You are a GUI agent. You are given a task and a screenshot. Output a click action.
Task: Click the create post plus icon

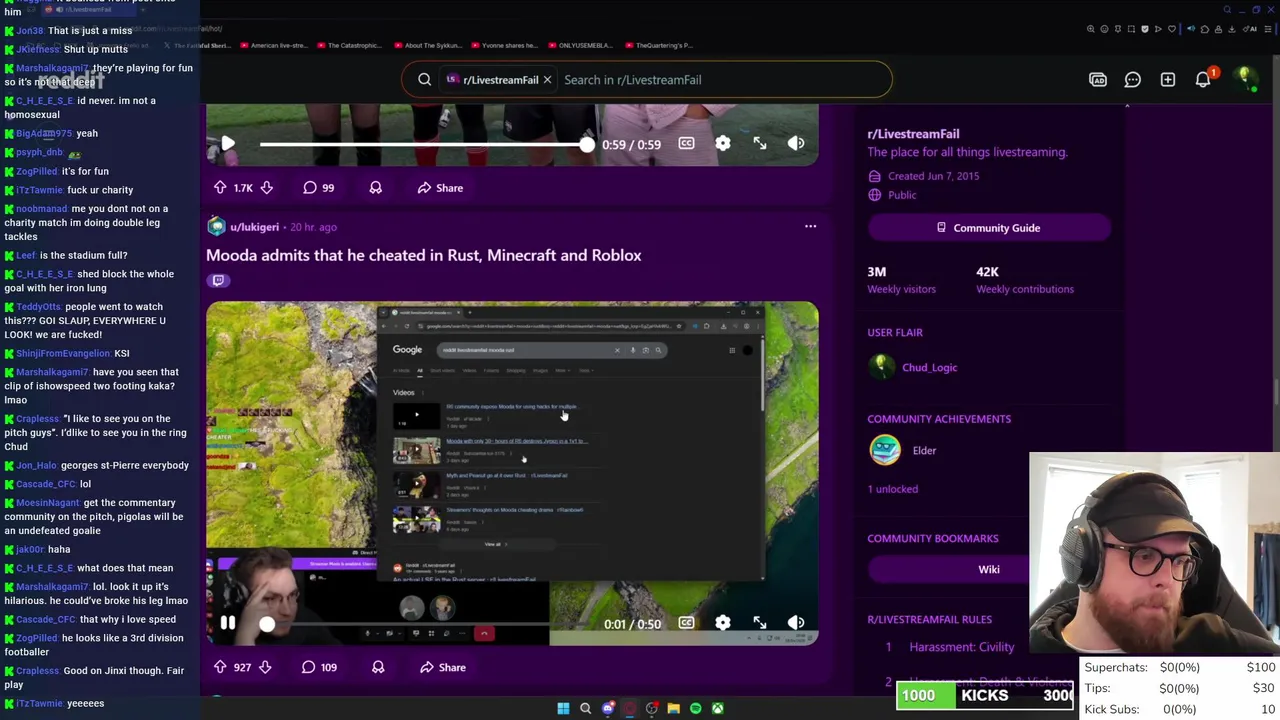pos(1167,80)
